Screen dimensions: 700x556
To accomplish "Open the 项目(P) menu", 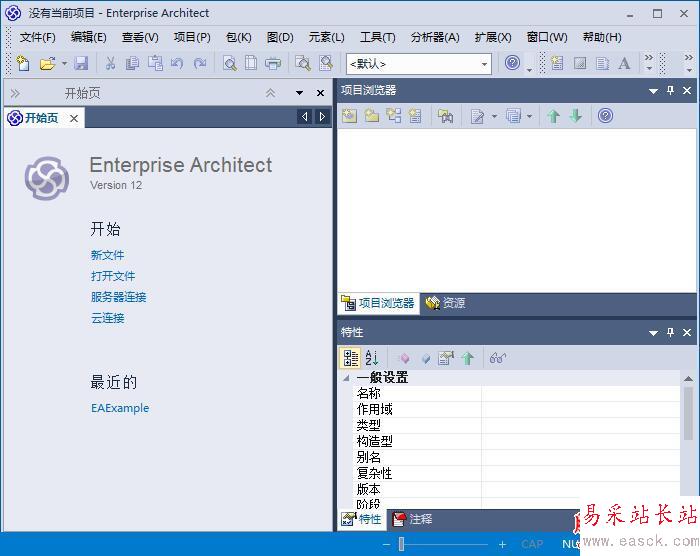I will tap(192, 37).
